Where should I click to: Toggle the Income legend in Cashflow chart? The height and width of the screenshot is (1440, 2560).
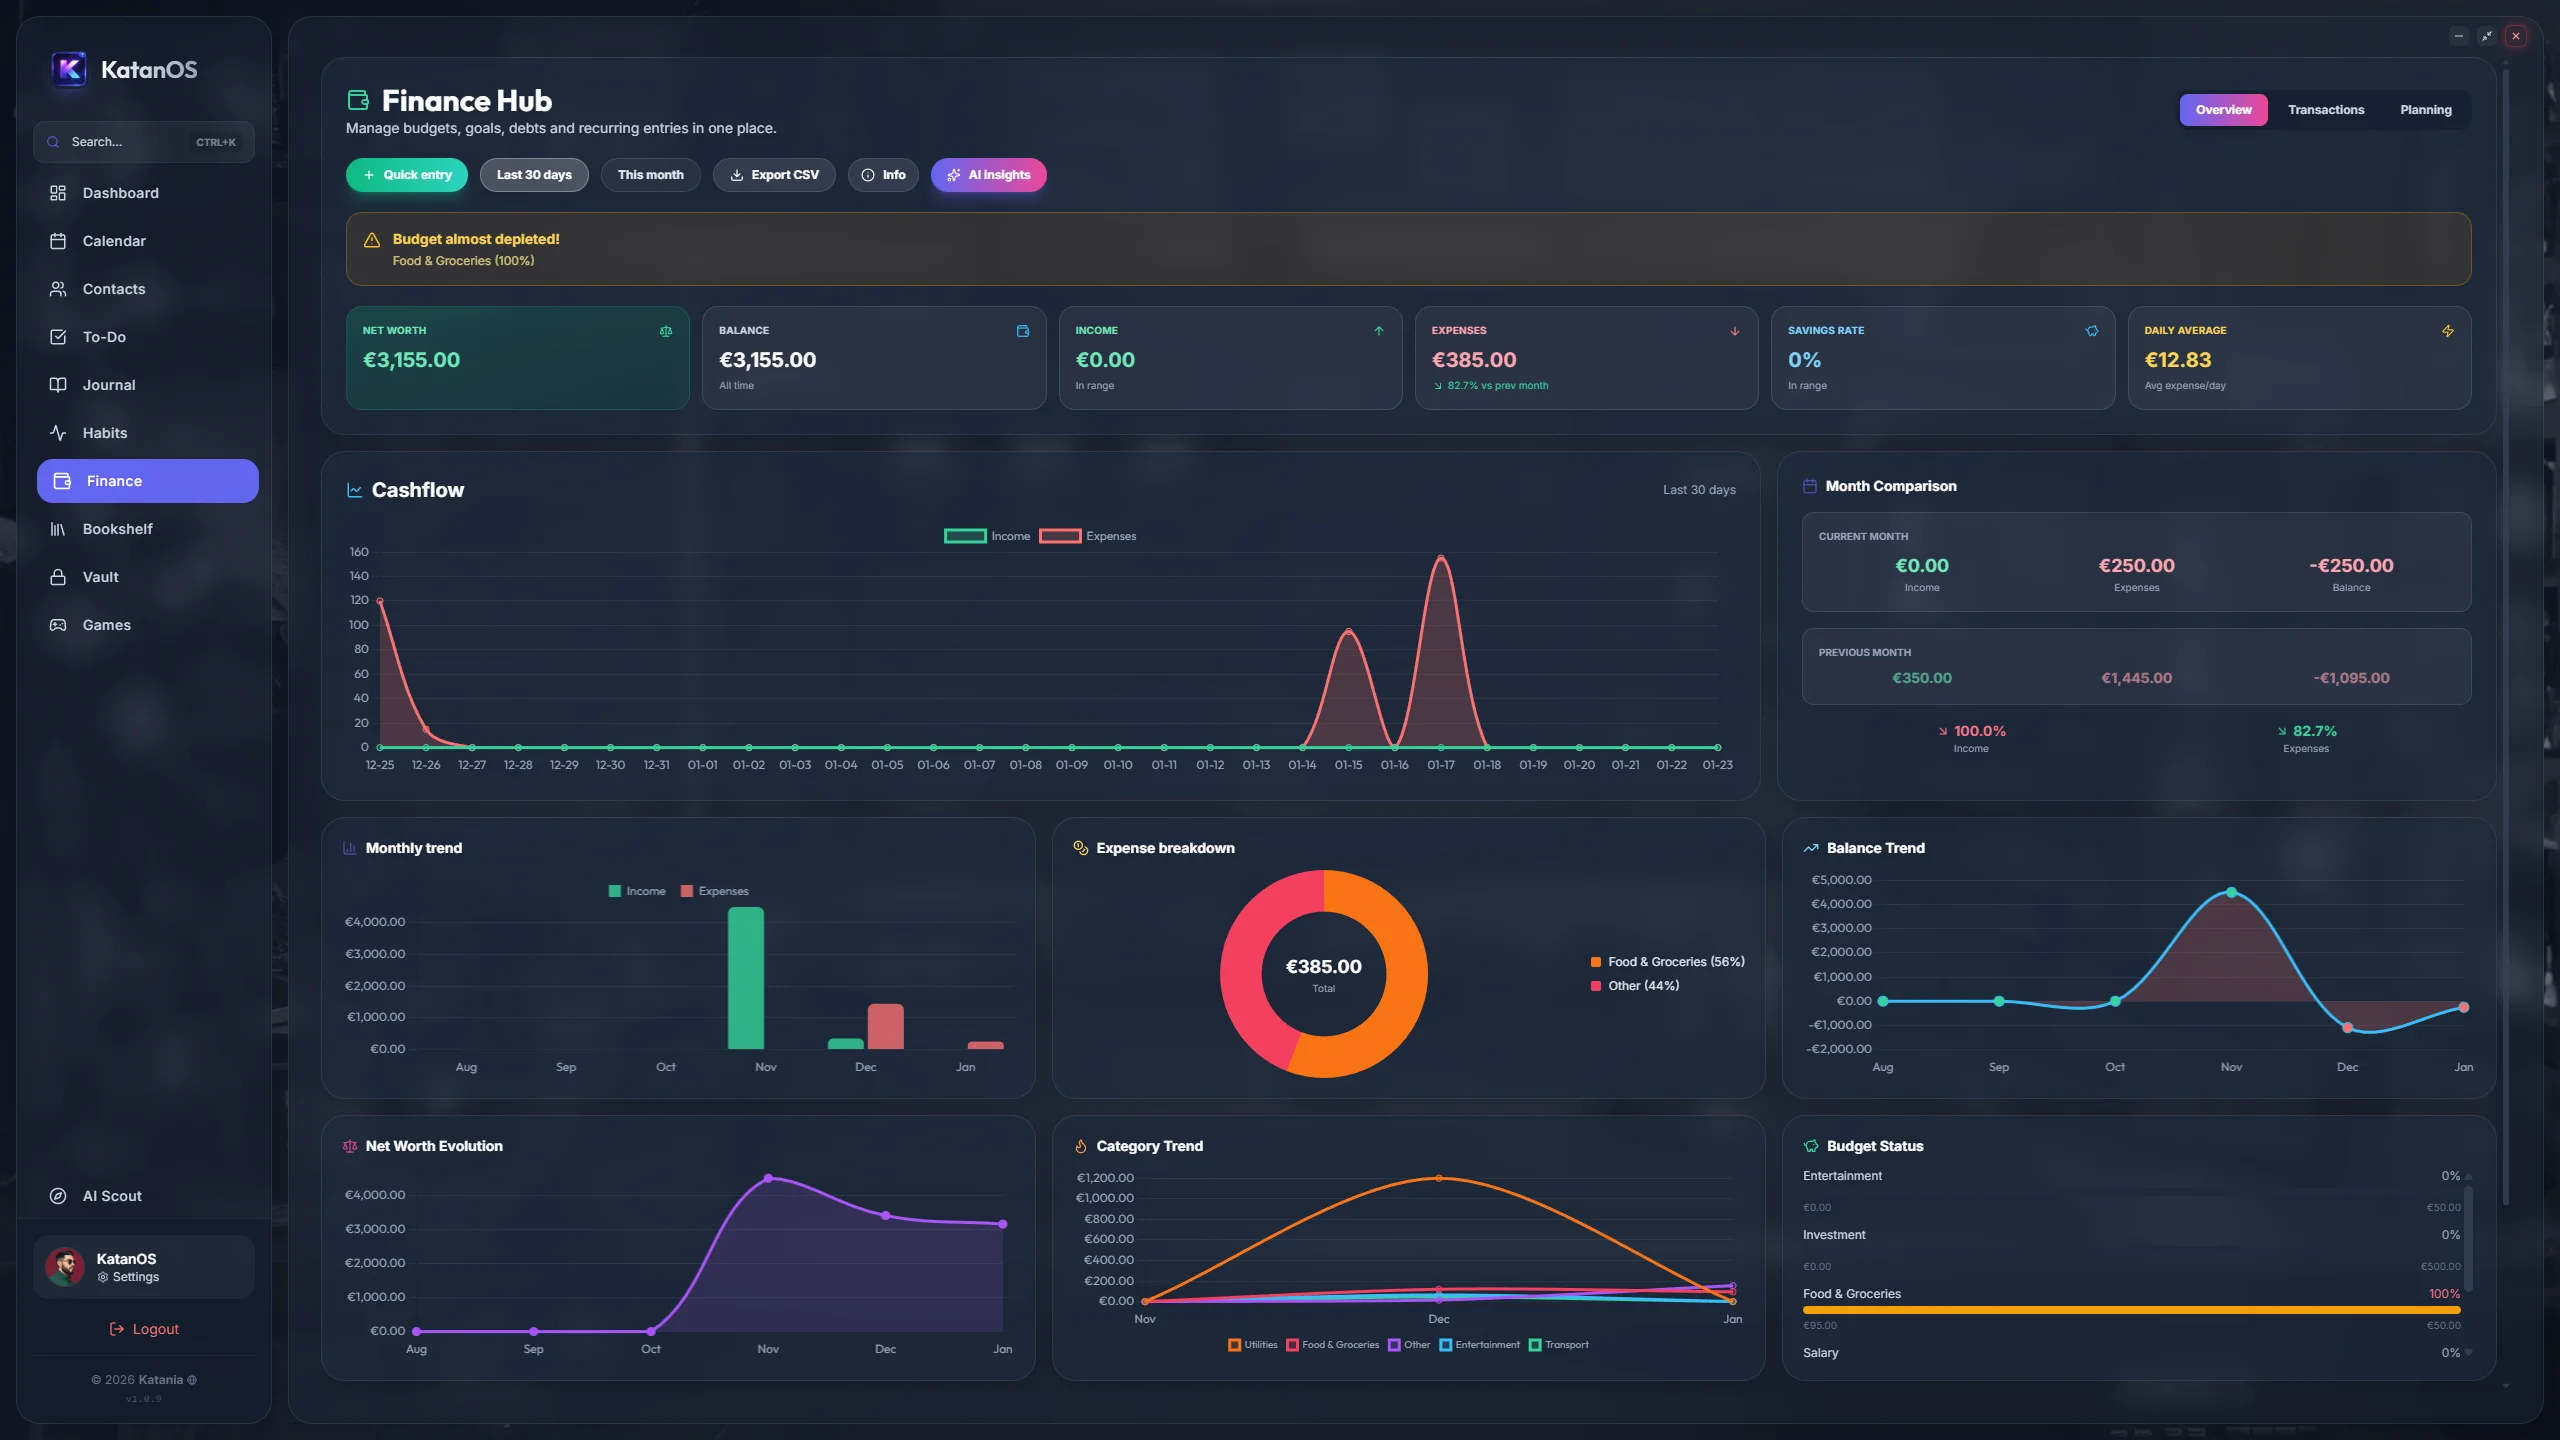coord(989,535)
